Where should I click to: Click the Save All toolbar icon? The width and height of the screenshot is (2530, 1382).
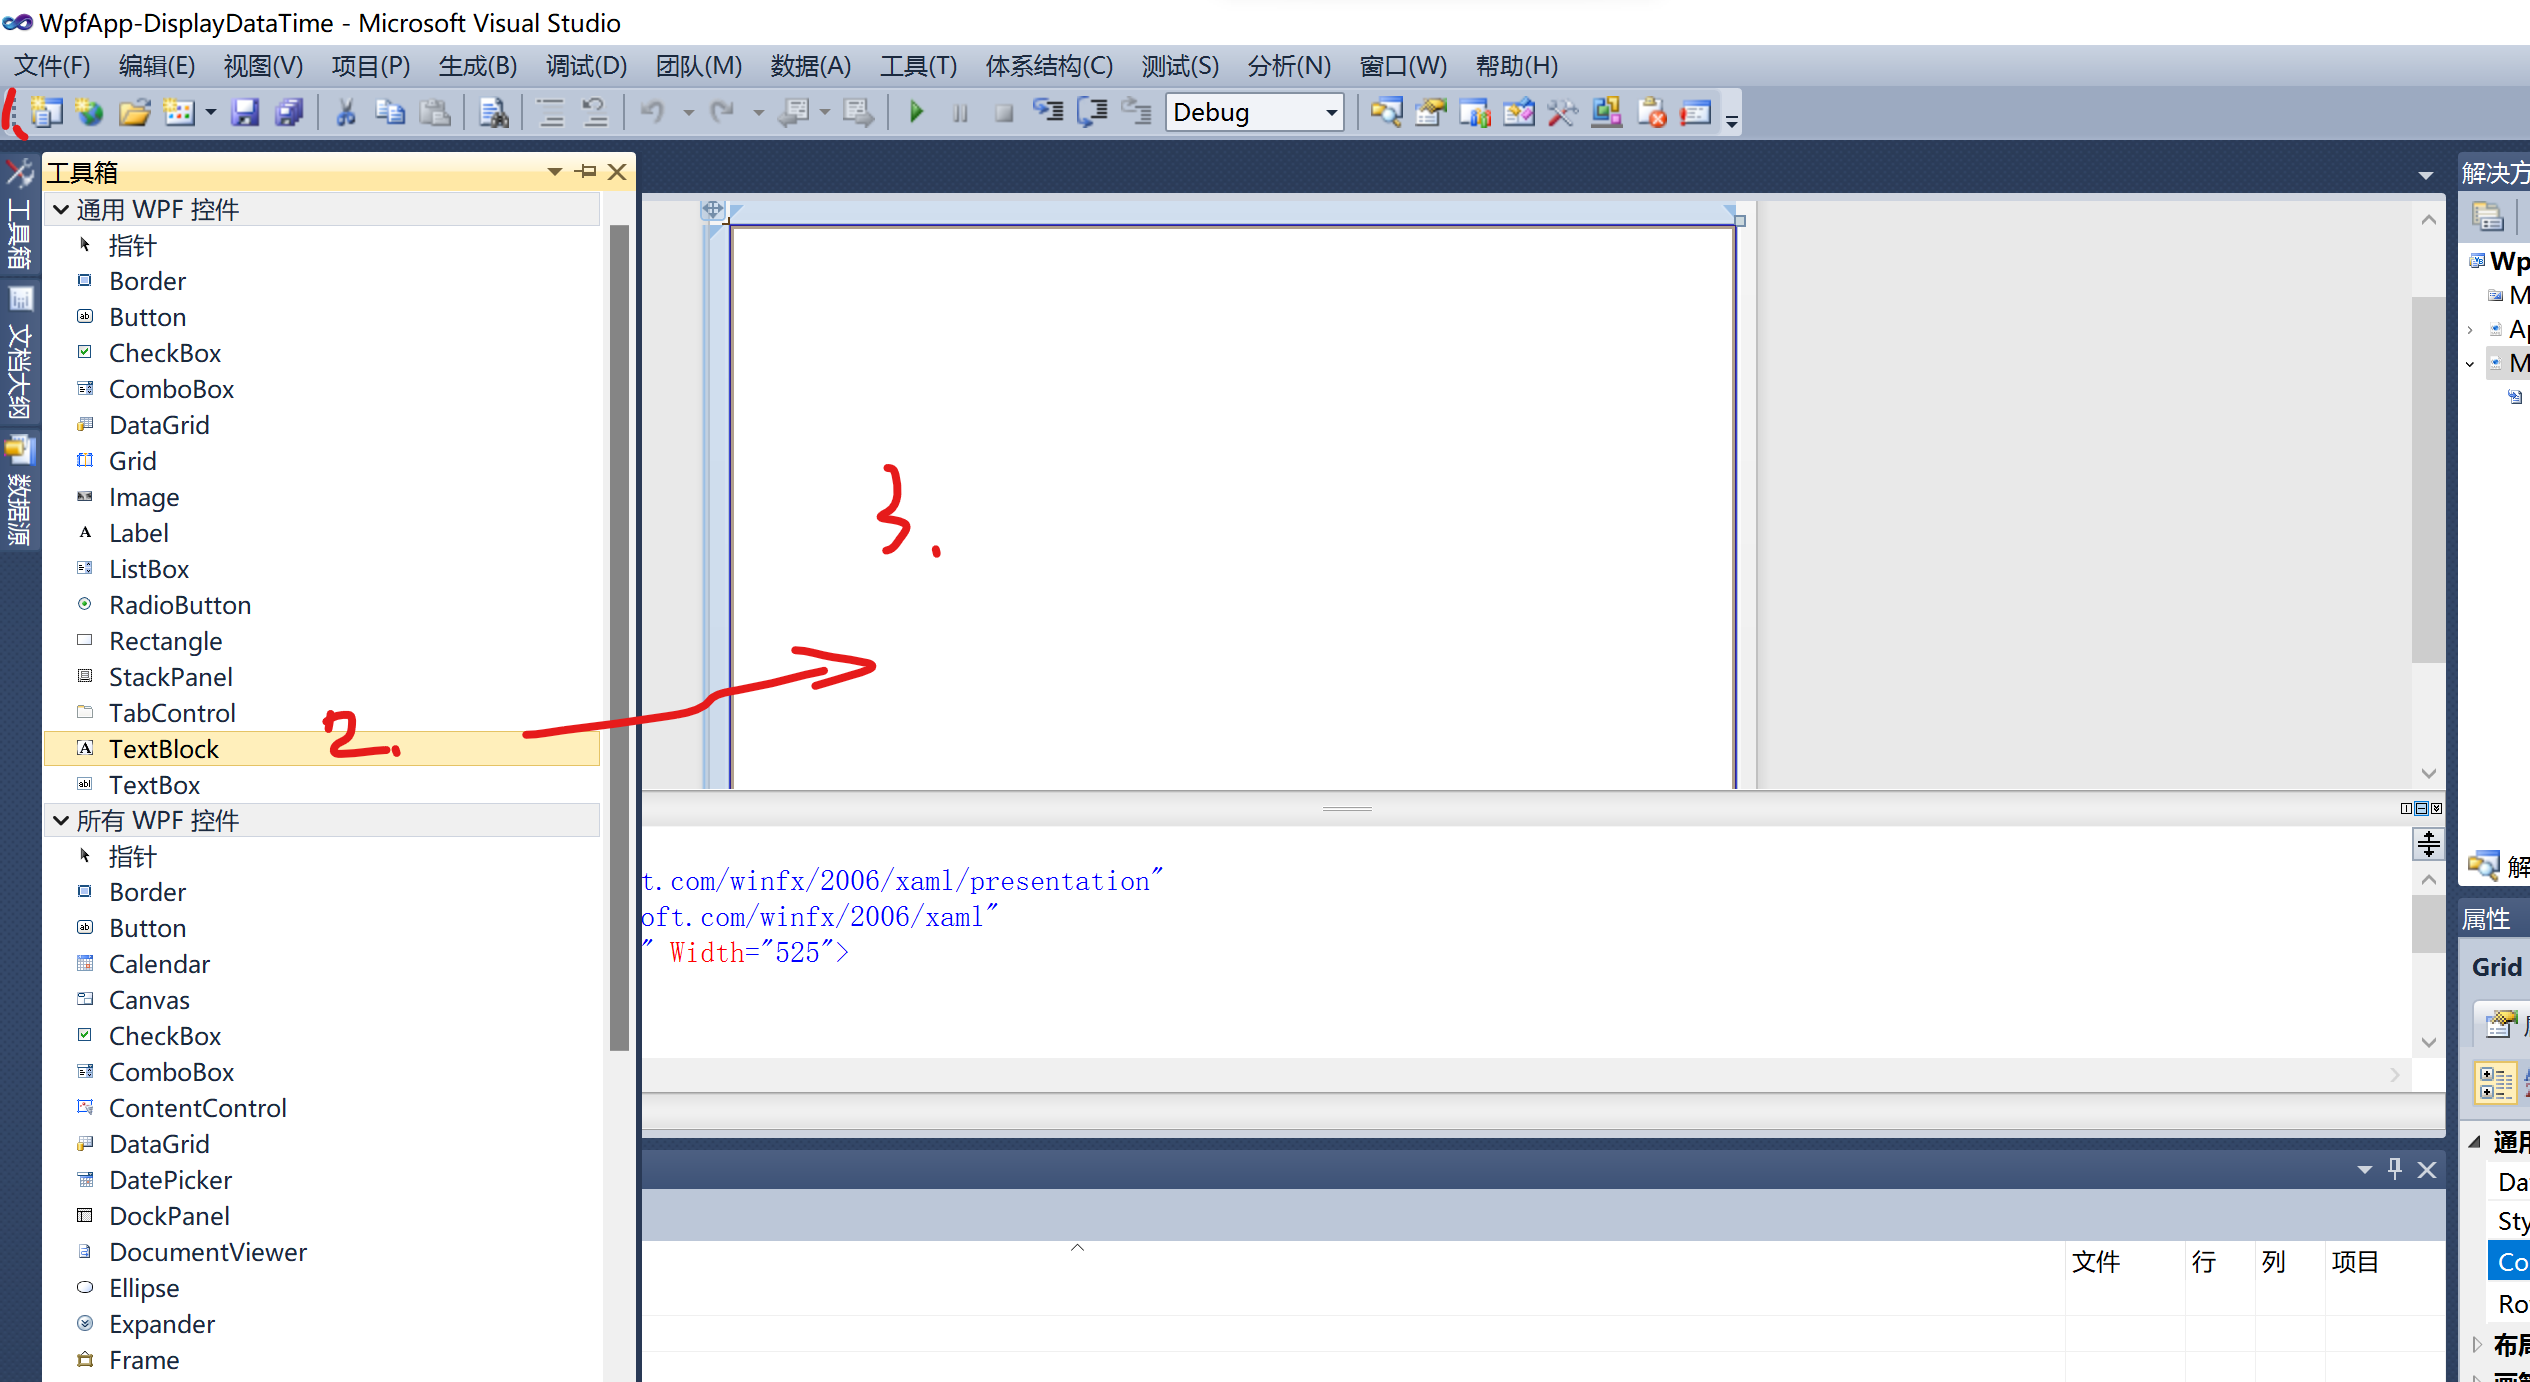click(x=289, y=112)
